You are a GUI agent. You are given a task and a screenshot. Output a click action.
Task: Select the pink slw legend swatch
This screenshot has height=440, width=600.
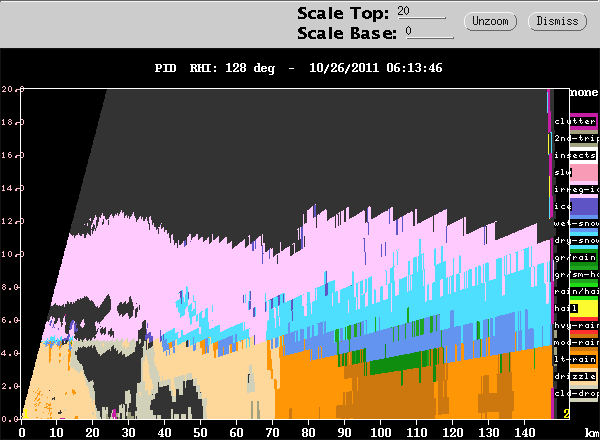tap(584, 173)
